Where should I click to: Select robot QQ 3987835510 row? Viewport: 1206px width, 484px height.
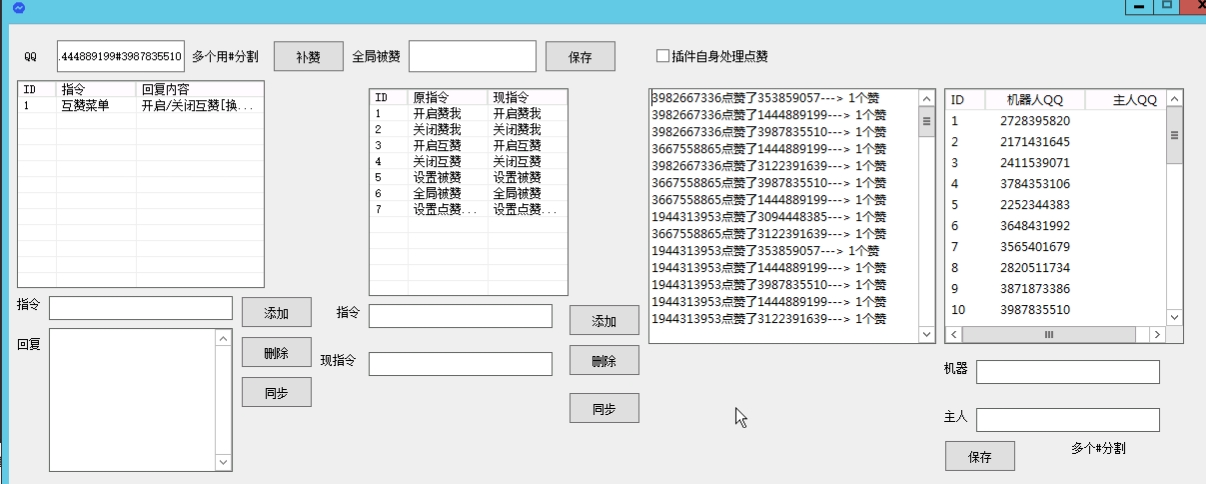1055,310
